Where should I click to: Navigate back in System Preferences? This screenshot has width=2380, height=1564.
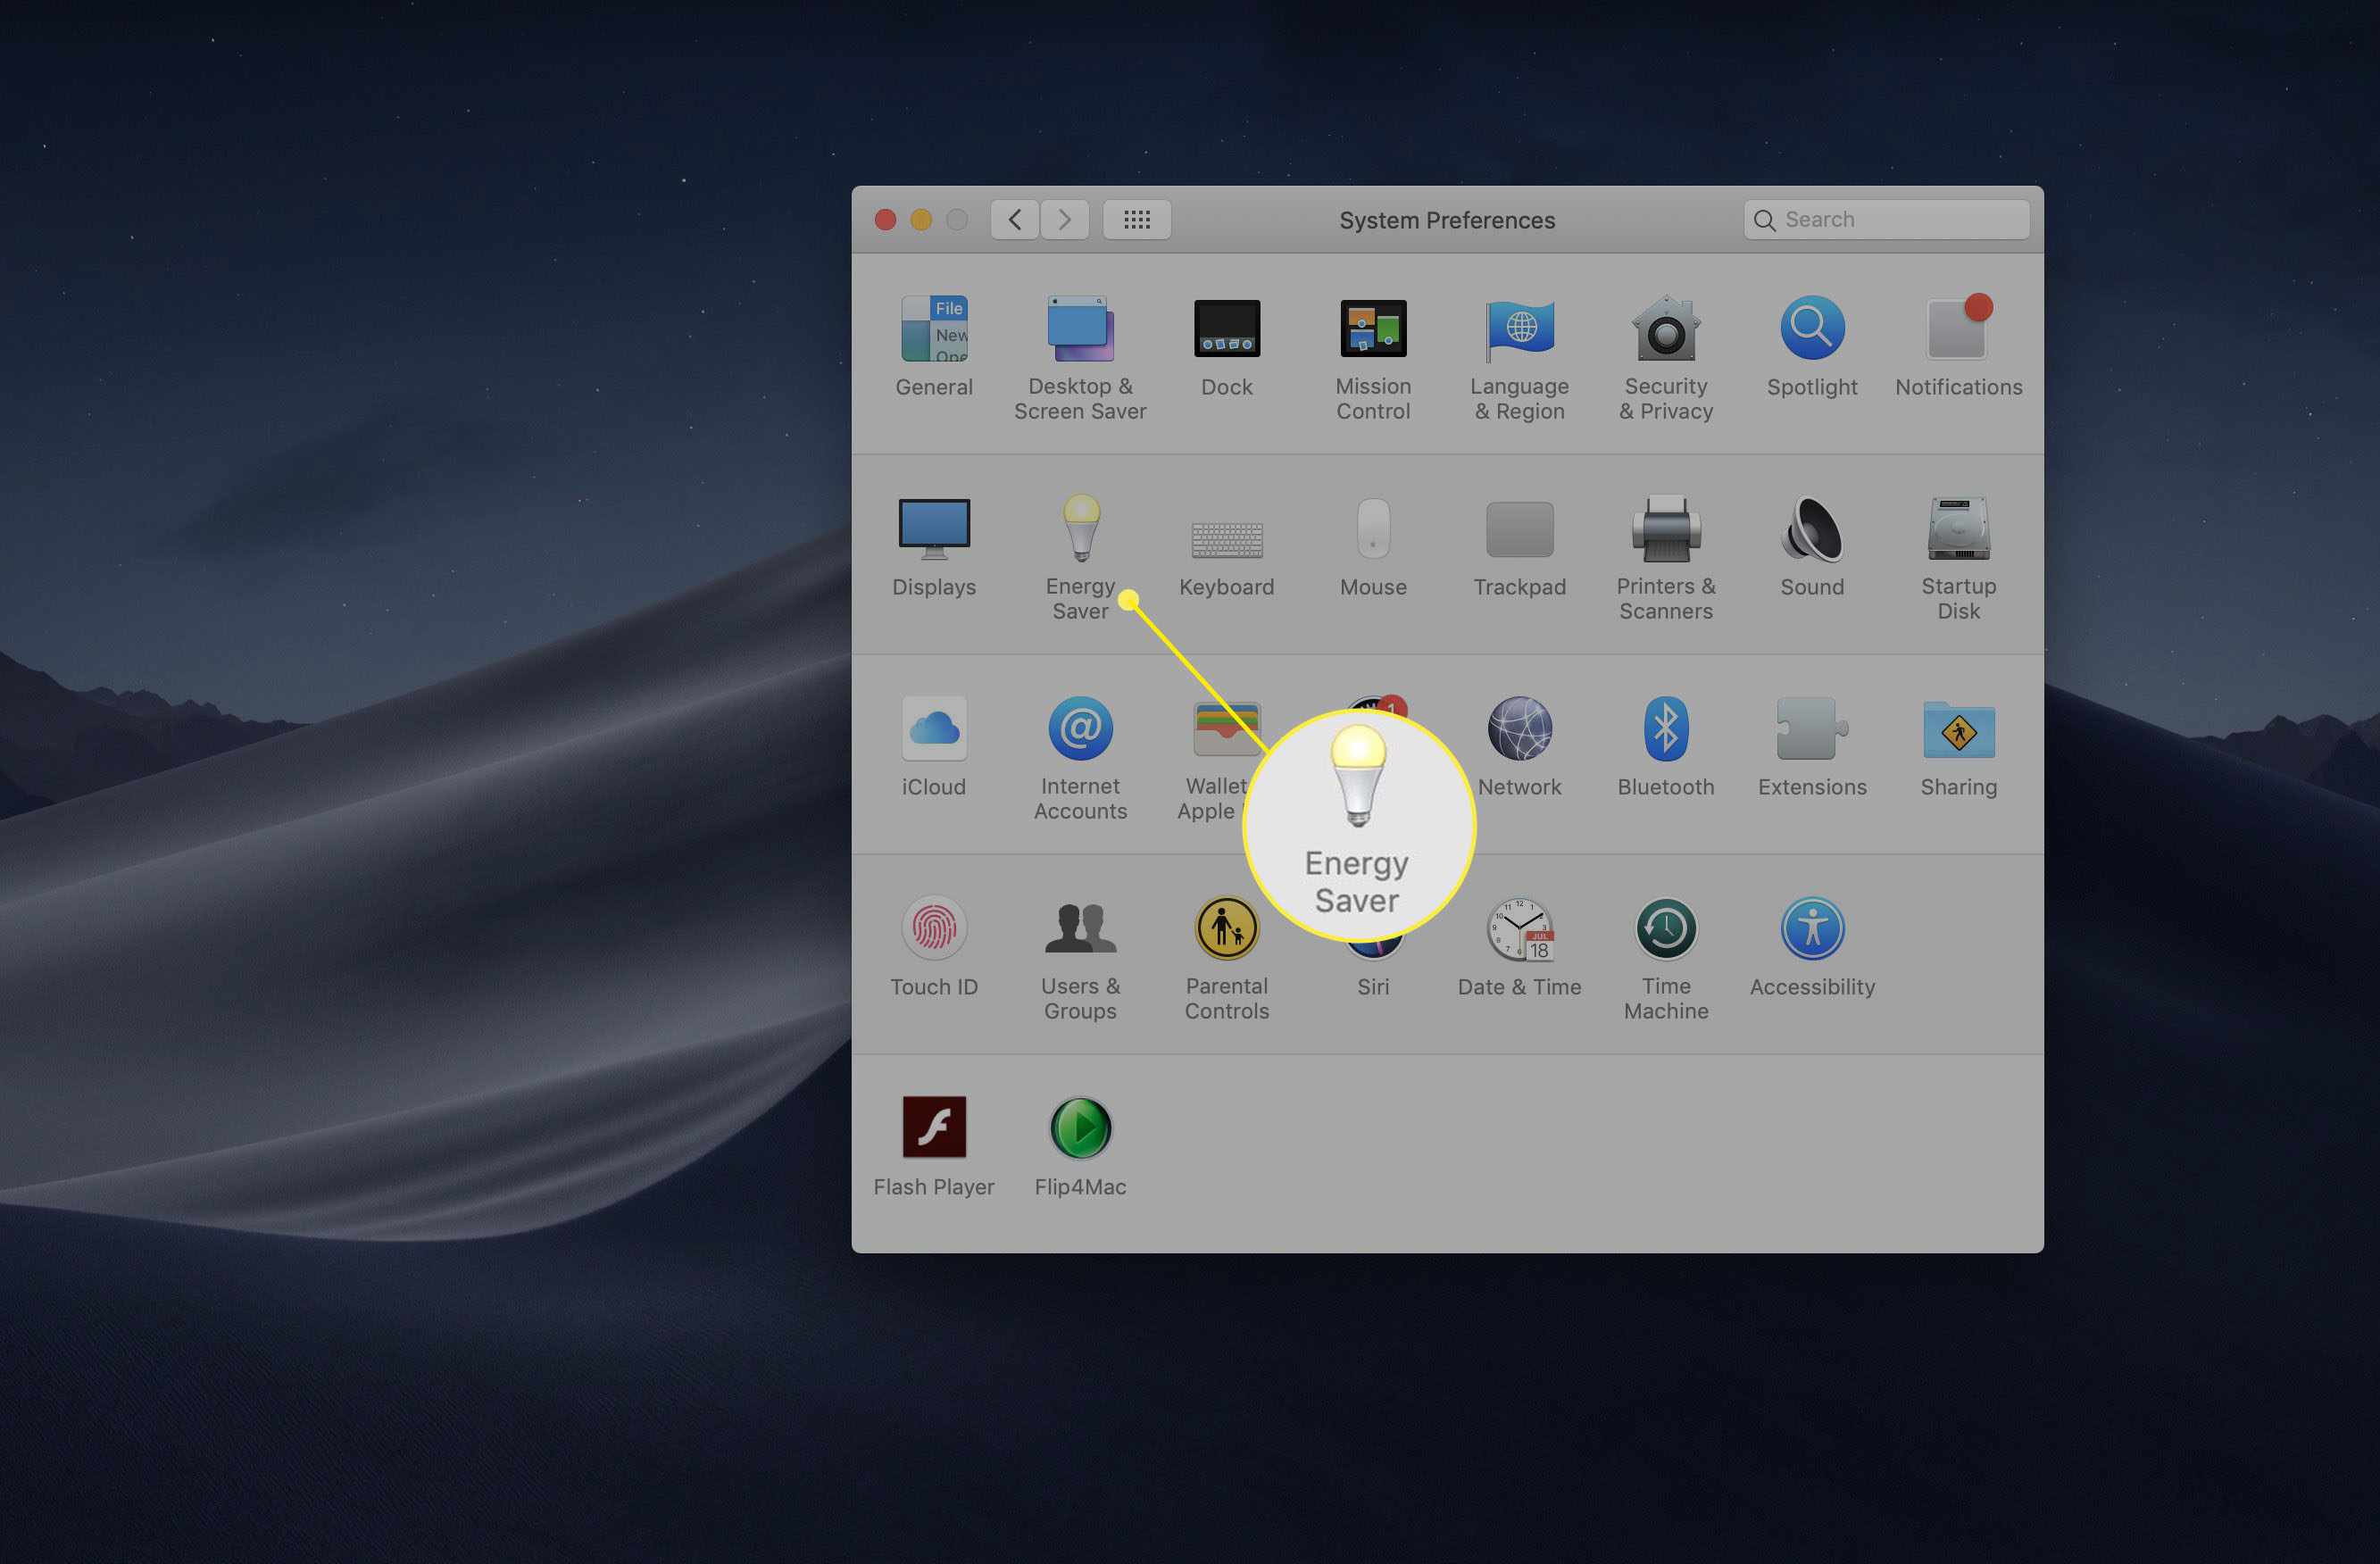[x=1011, y=218]
